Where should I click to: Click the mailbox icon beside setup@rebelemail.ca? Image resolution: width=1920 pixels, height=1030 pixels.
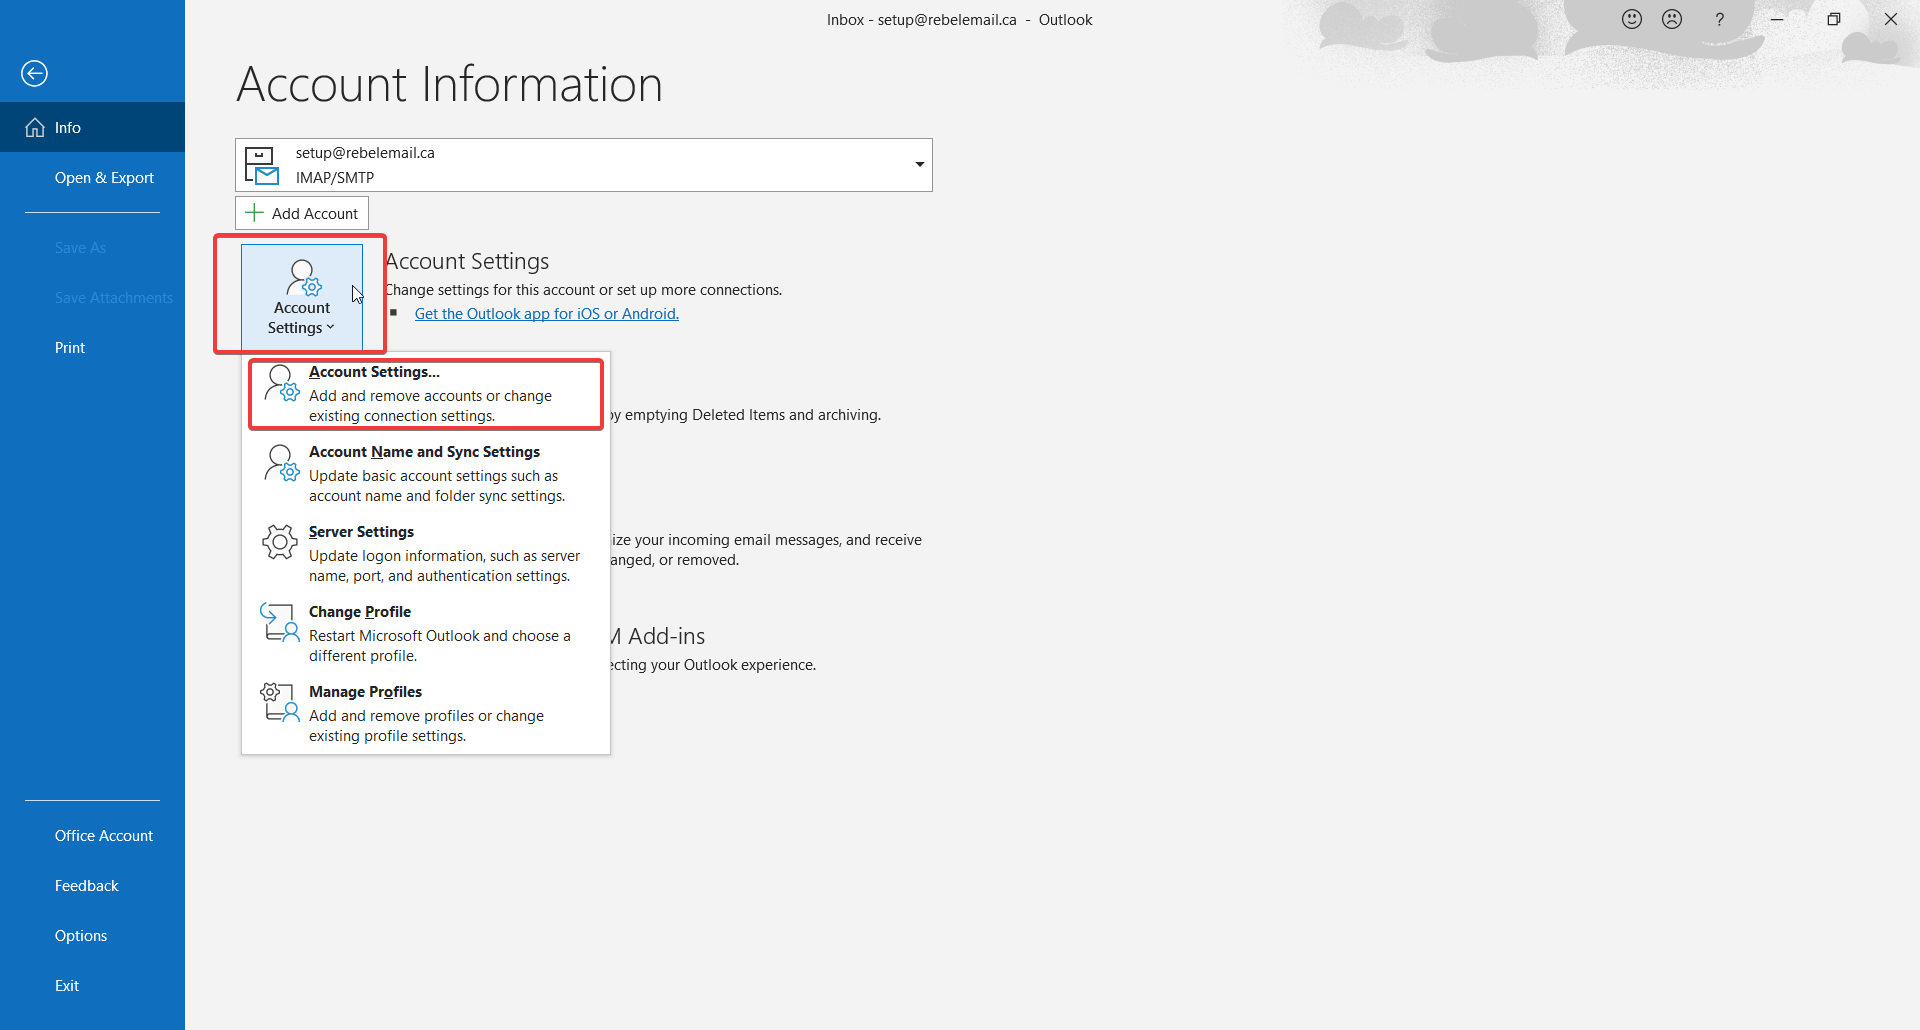click(262, 165)
